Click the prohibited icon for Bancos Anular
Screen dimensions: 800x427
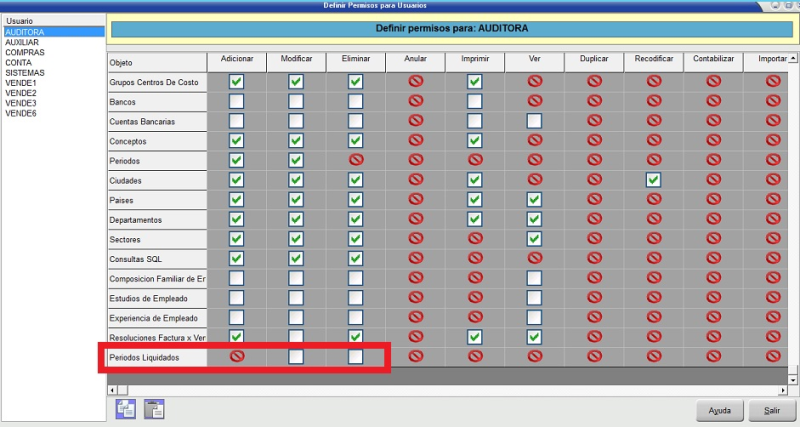(416, 101)
